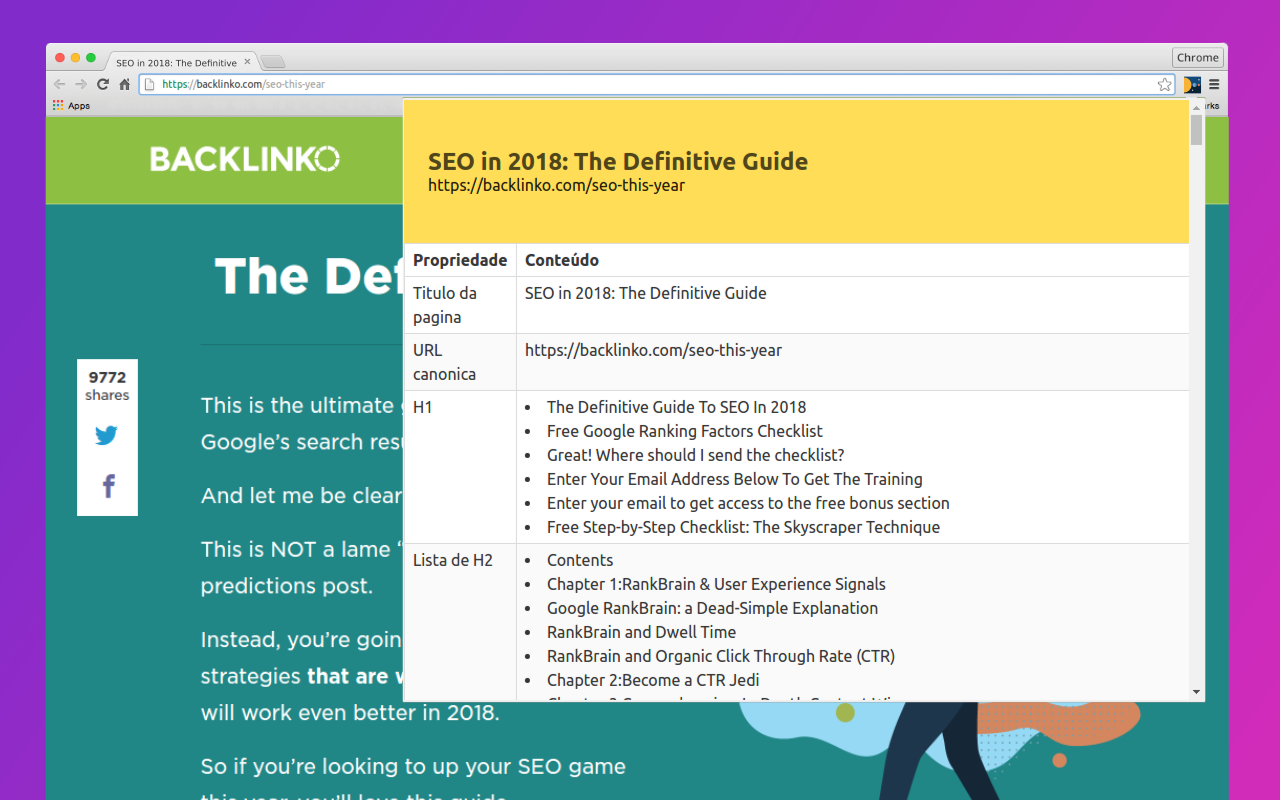1280x800 pixels.
Task: Open the browser home page
Action: [124, 85]
